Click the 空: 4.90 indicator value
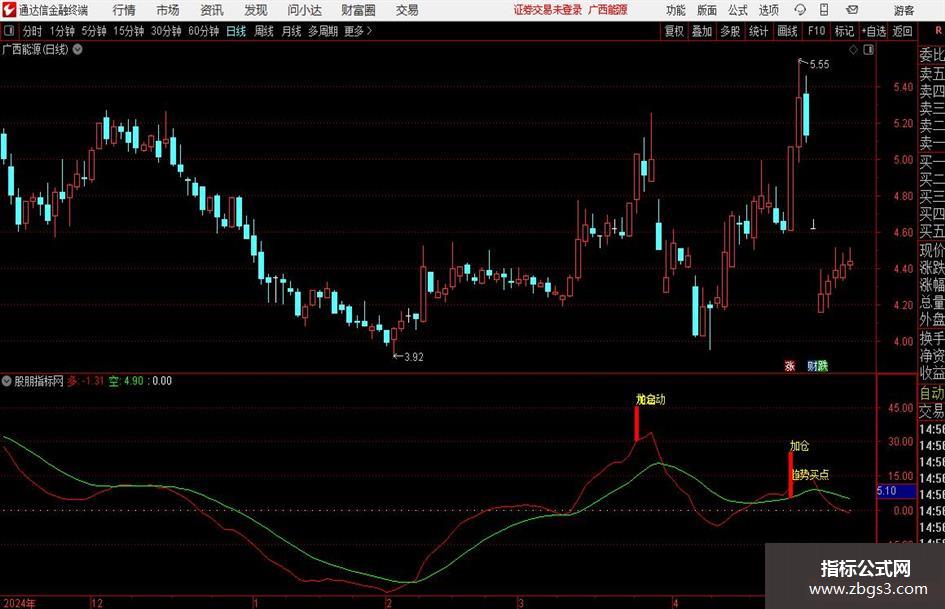The width and height of the screenshot is (945, 609). click(126, 381)
